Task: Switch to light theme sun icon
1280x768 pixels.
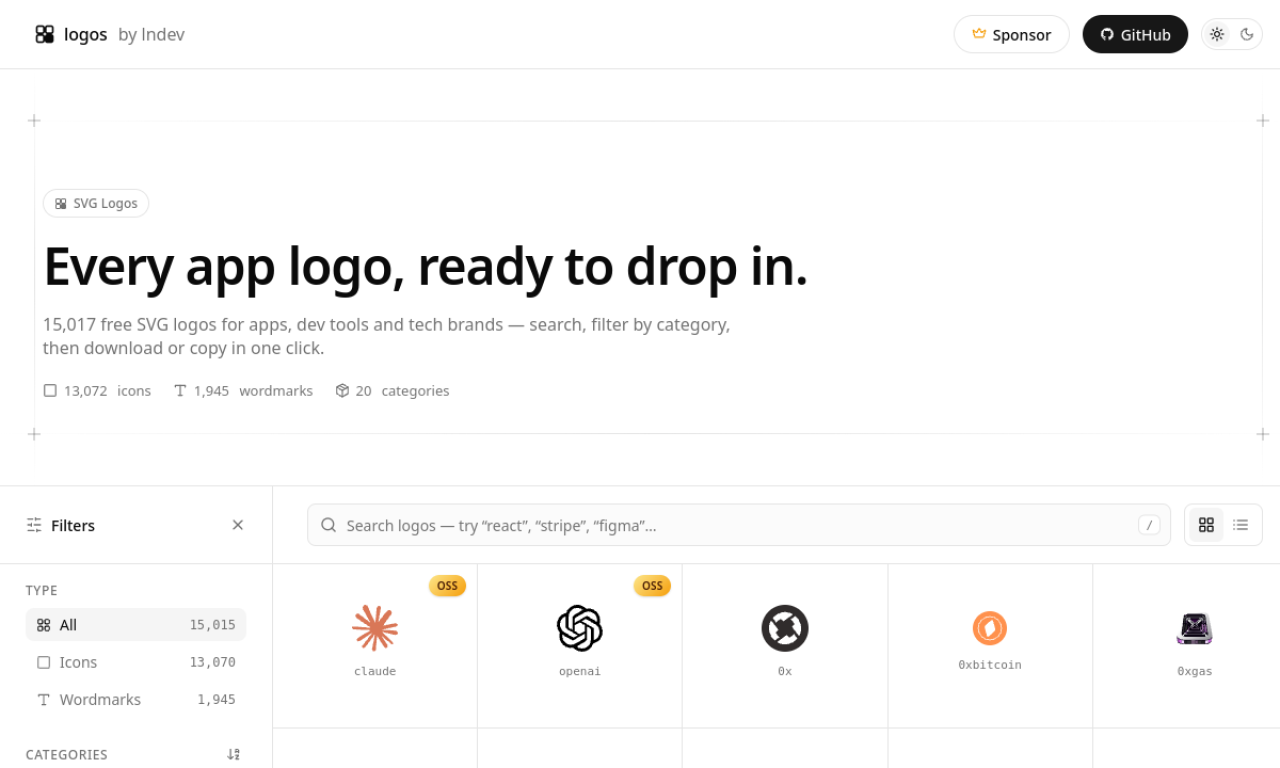Action: coord(1217,34)
